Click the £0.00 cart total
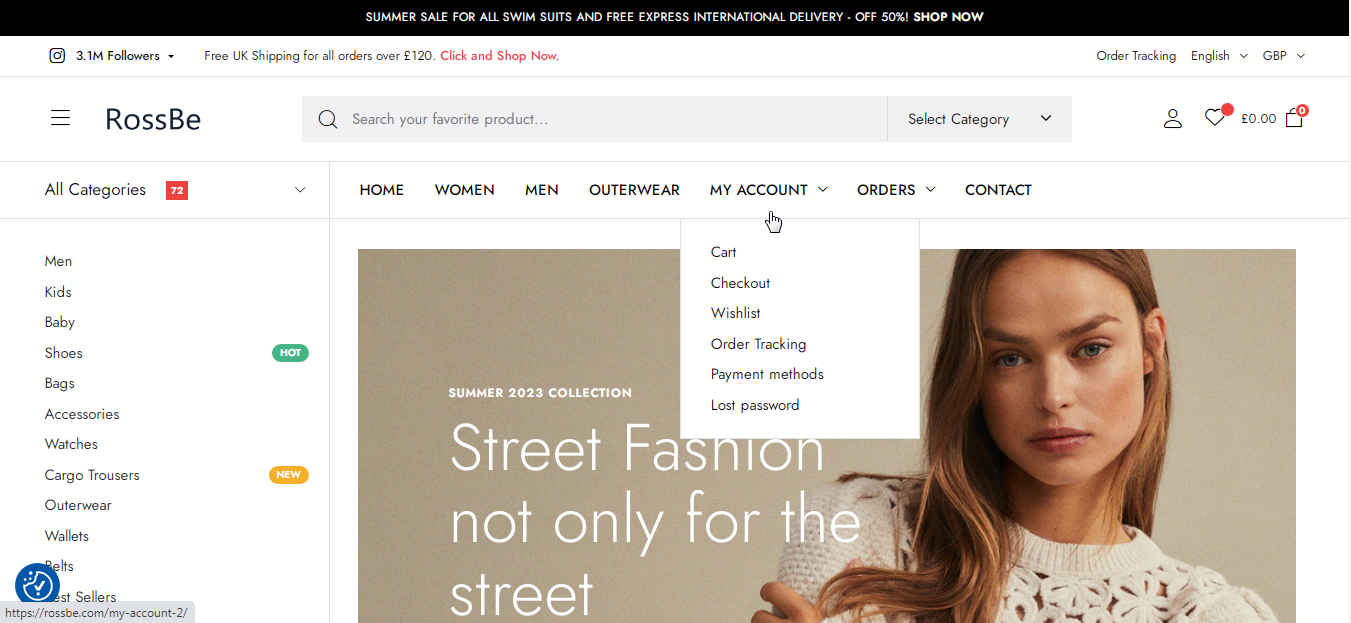The height and width of the screenshot is (623, 1351). coord(1258,119)
